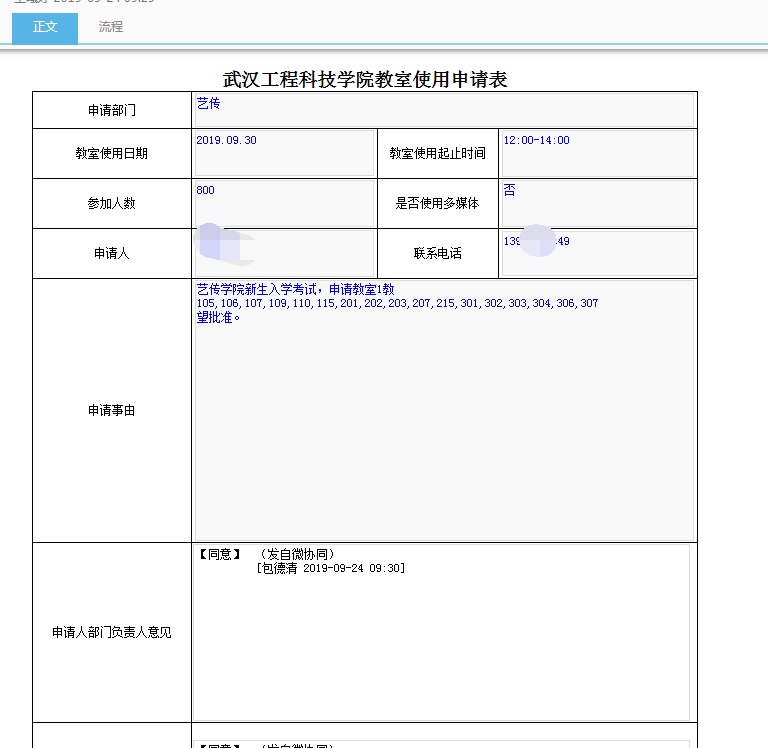Click the 是否使用多媒体 label cell

[x=437, y=203]
